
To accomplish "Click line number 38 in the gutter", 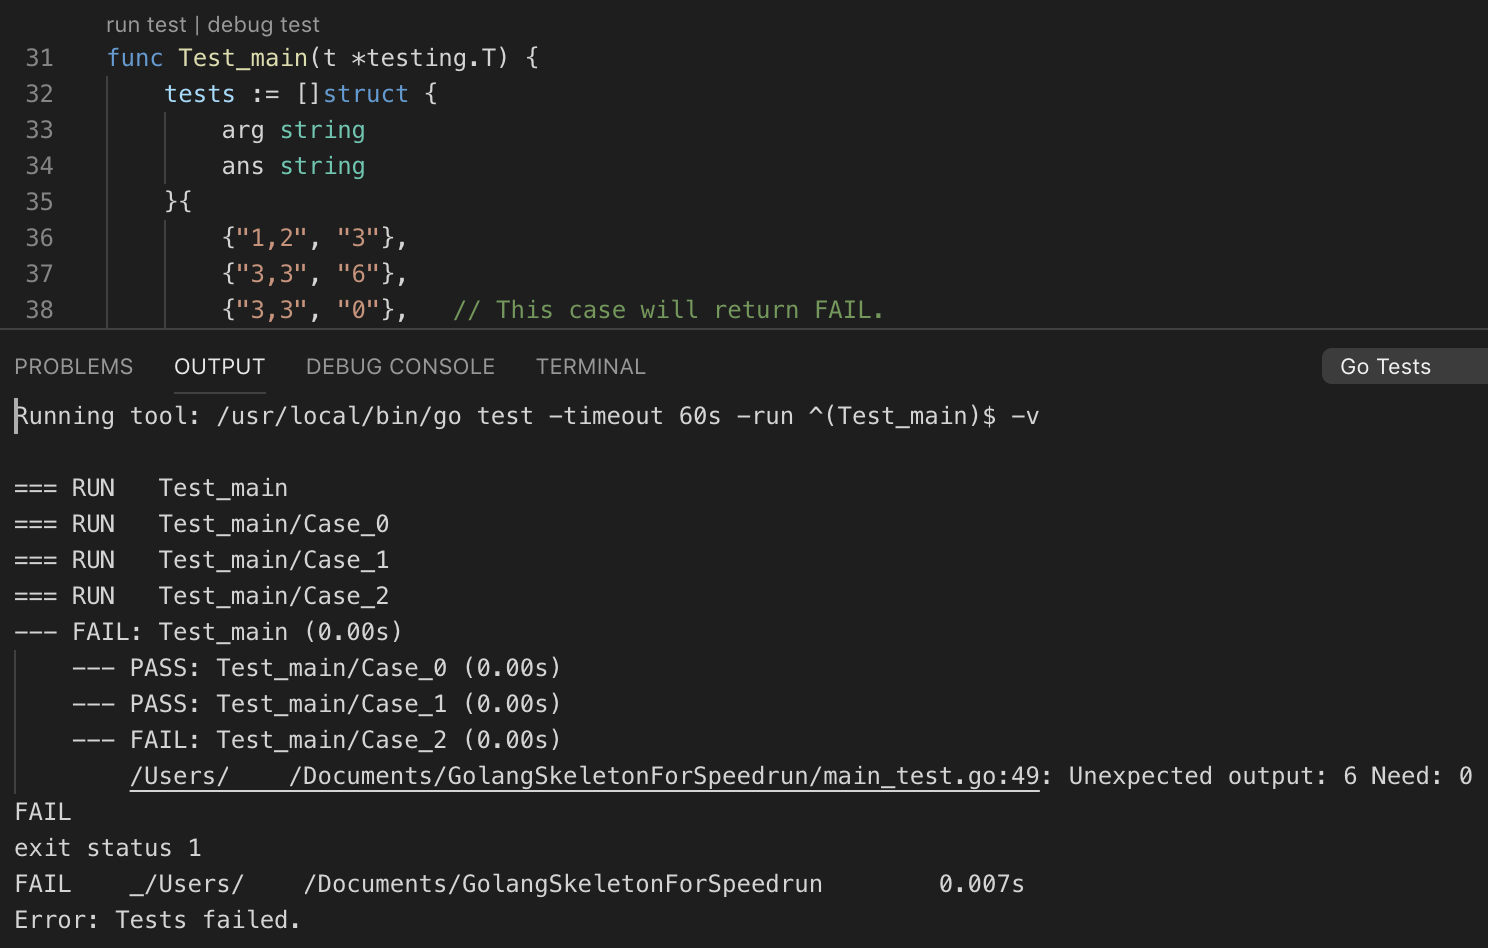I will [39, 310].
